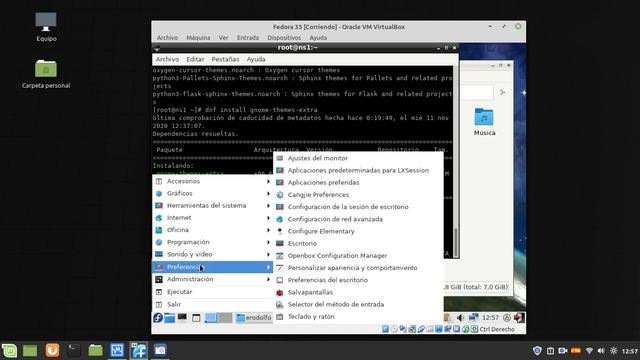This screenshot has width=640, height=360.
Task: Click host volume tray icon
Action: coord(601,351)
